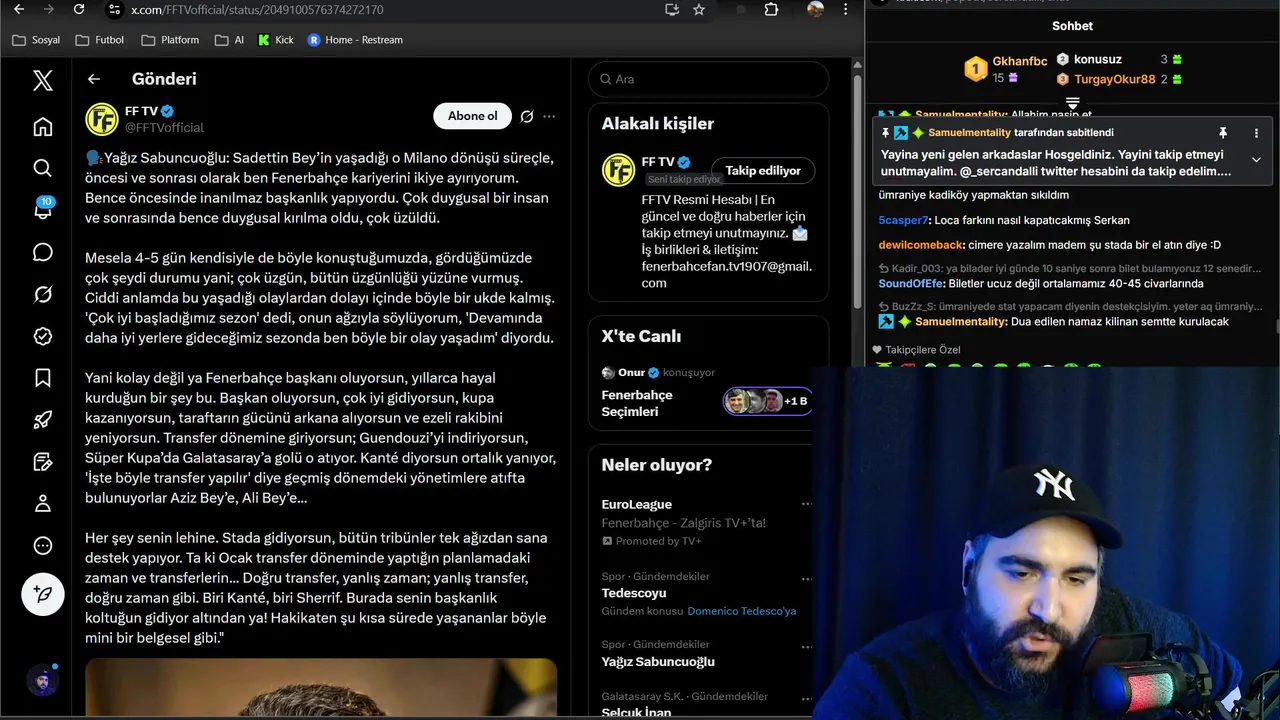Open browser three-dot menu
This screenshot has width=1280, height=720.
(847, 9)
